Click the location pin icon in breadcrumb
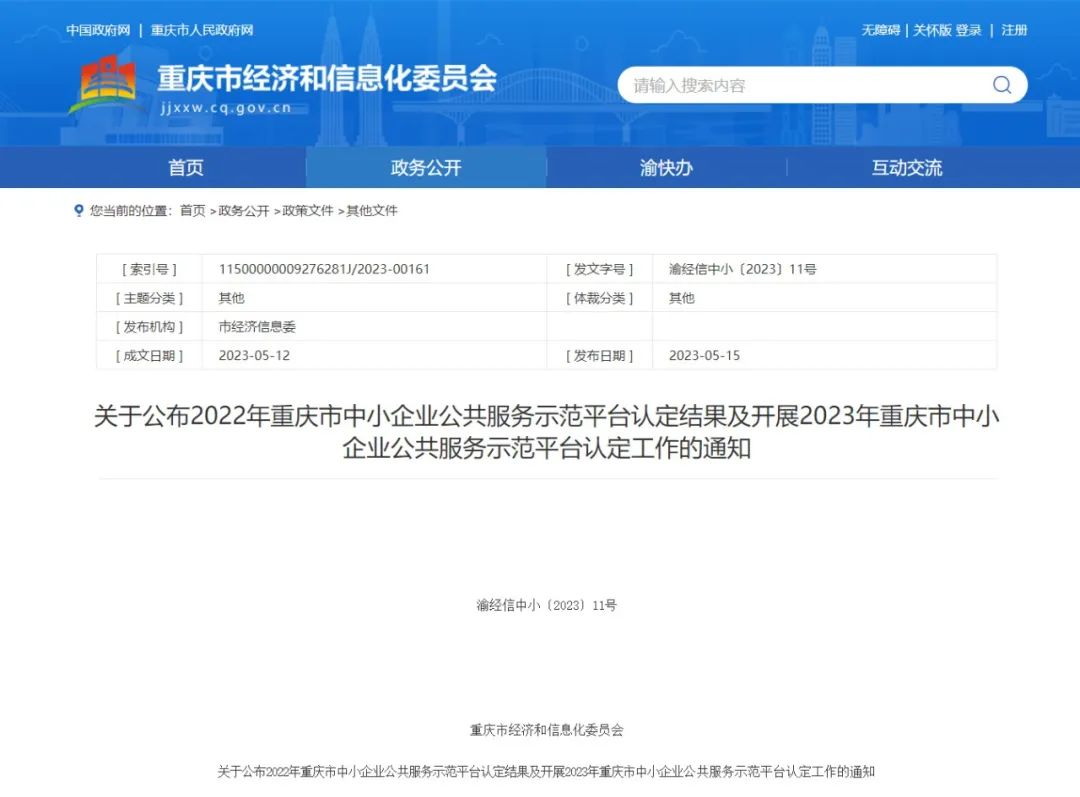 tap(78, 211)
